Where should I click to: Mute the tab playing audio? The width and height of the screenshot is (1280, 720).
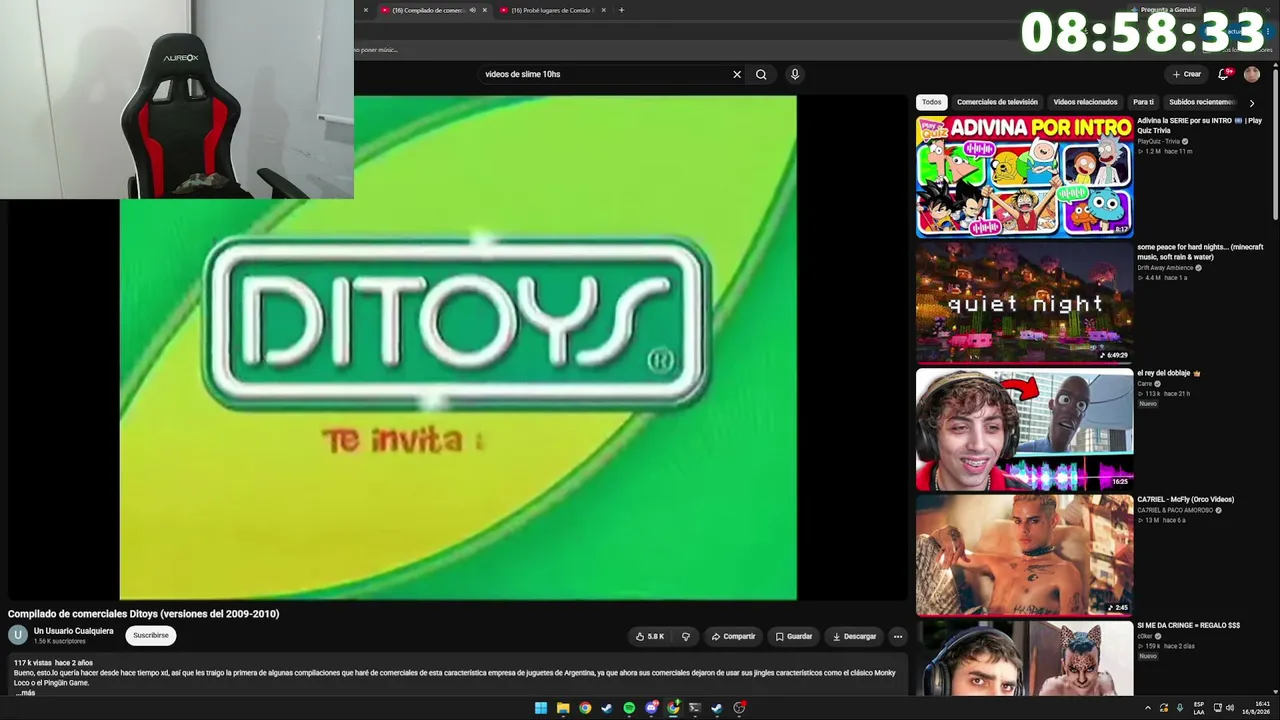(x=472, y=10)
